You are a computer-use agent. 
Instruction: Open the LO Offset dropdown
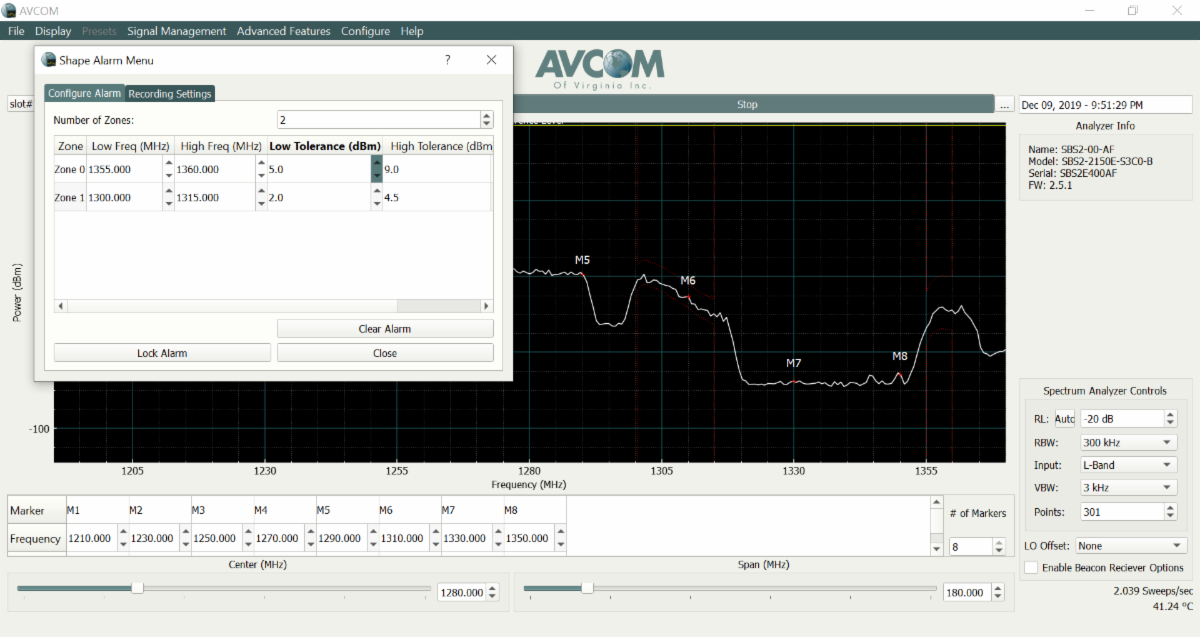tap(1130, 546)
